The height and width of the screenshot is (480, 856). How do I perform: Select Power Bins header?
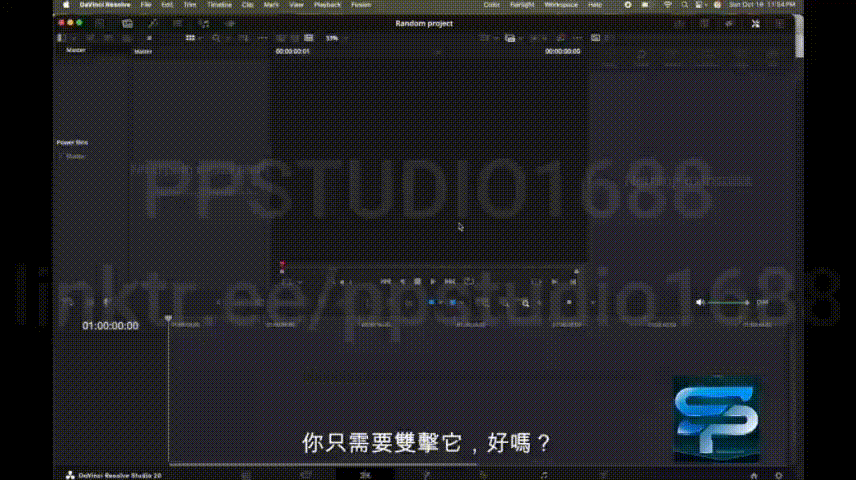pos(72,143)
